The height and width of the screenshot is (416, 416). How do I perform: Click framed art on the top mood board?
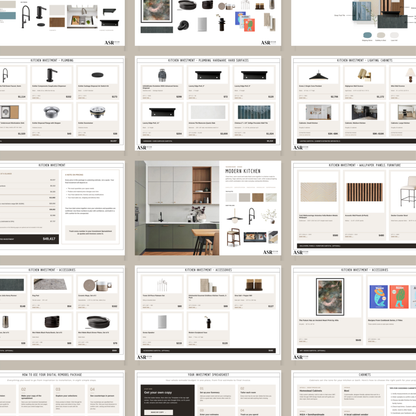[x=157, y=11]
